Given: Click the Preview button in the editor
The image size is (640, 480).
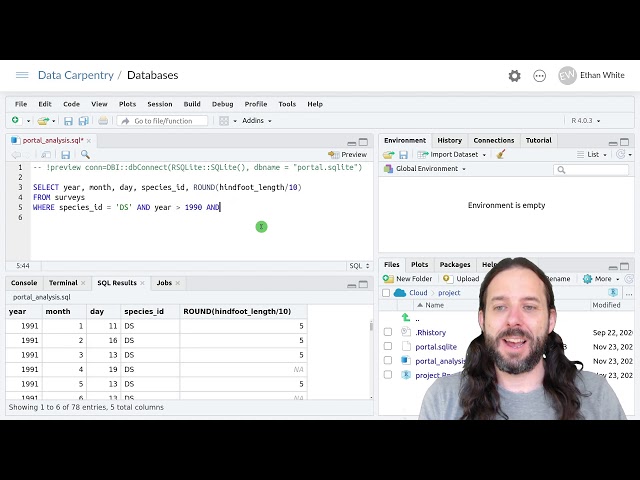Looking at the screenshot, I should click(x=347, y=155).
